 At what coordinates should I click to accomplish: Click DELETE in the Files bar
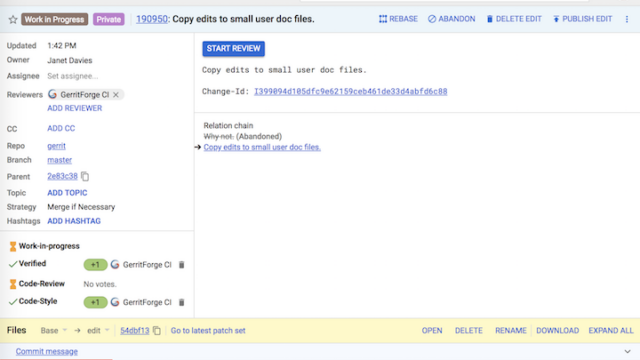coord(469,331)
